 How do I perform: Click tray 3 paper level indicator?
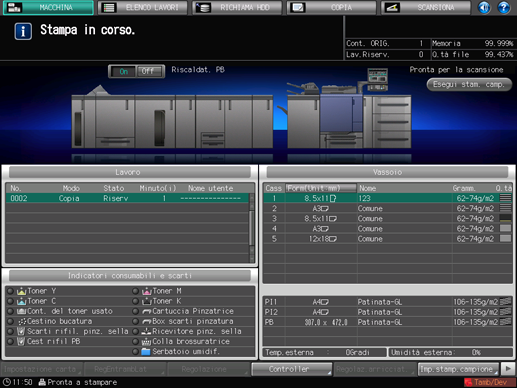point(505,219)
